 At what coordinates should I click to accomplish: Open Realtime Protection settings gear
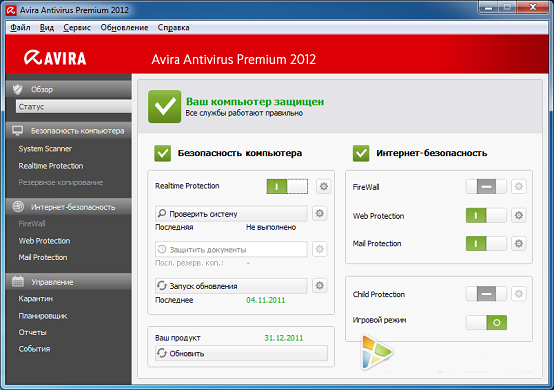pos(324,186)
